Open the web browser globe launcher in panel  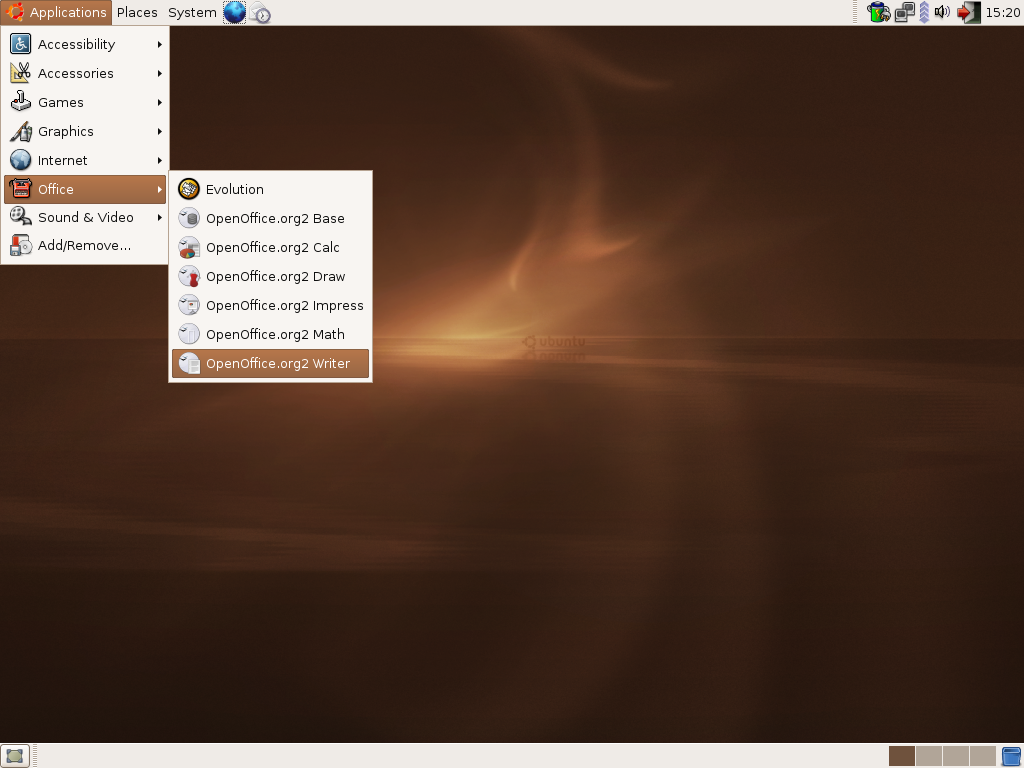tap(234, 12)
